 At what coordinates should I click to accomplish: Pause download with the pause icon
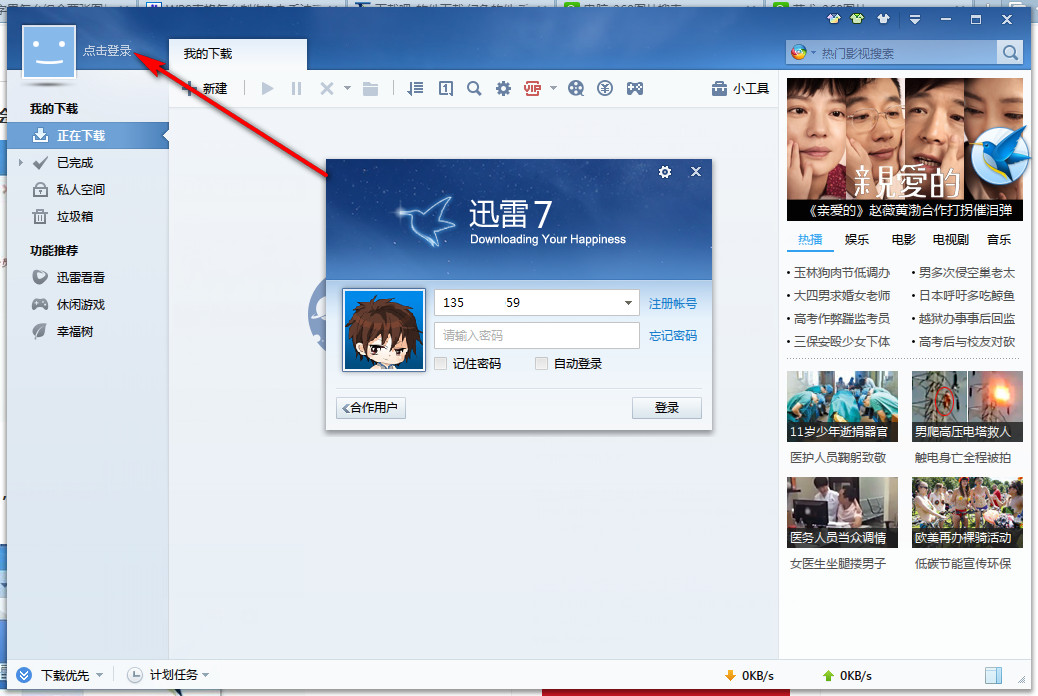(296, 88)
